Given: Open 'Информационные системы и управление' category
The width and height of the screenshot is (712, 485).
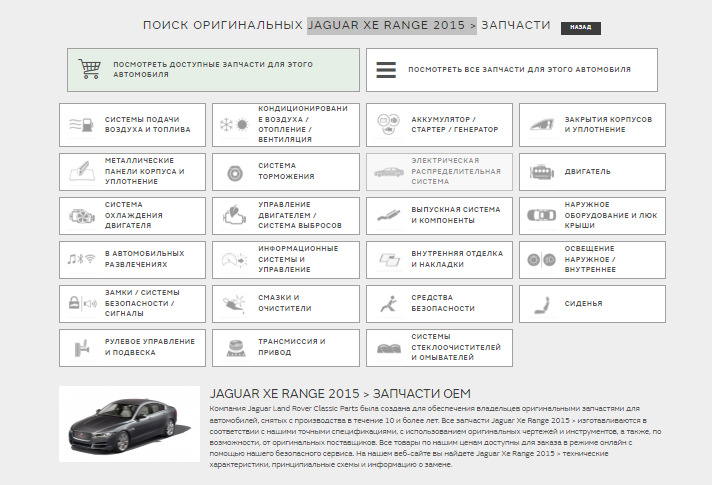Looking at the screenshot, I should tap(286, 260).
